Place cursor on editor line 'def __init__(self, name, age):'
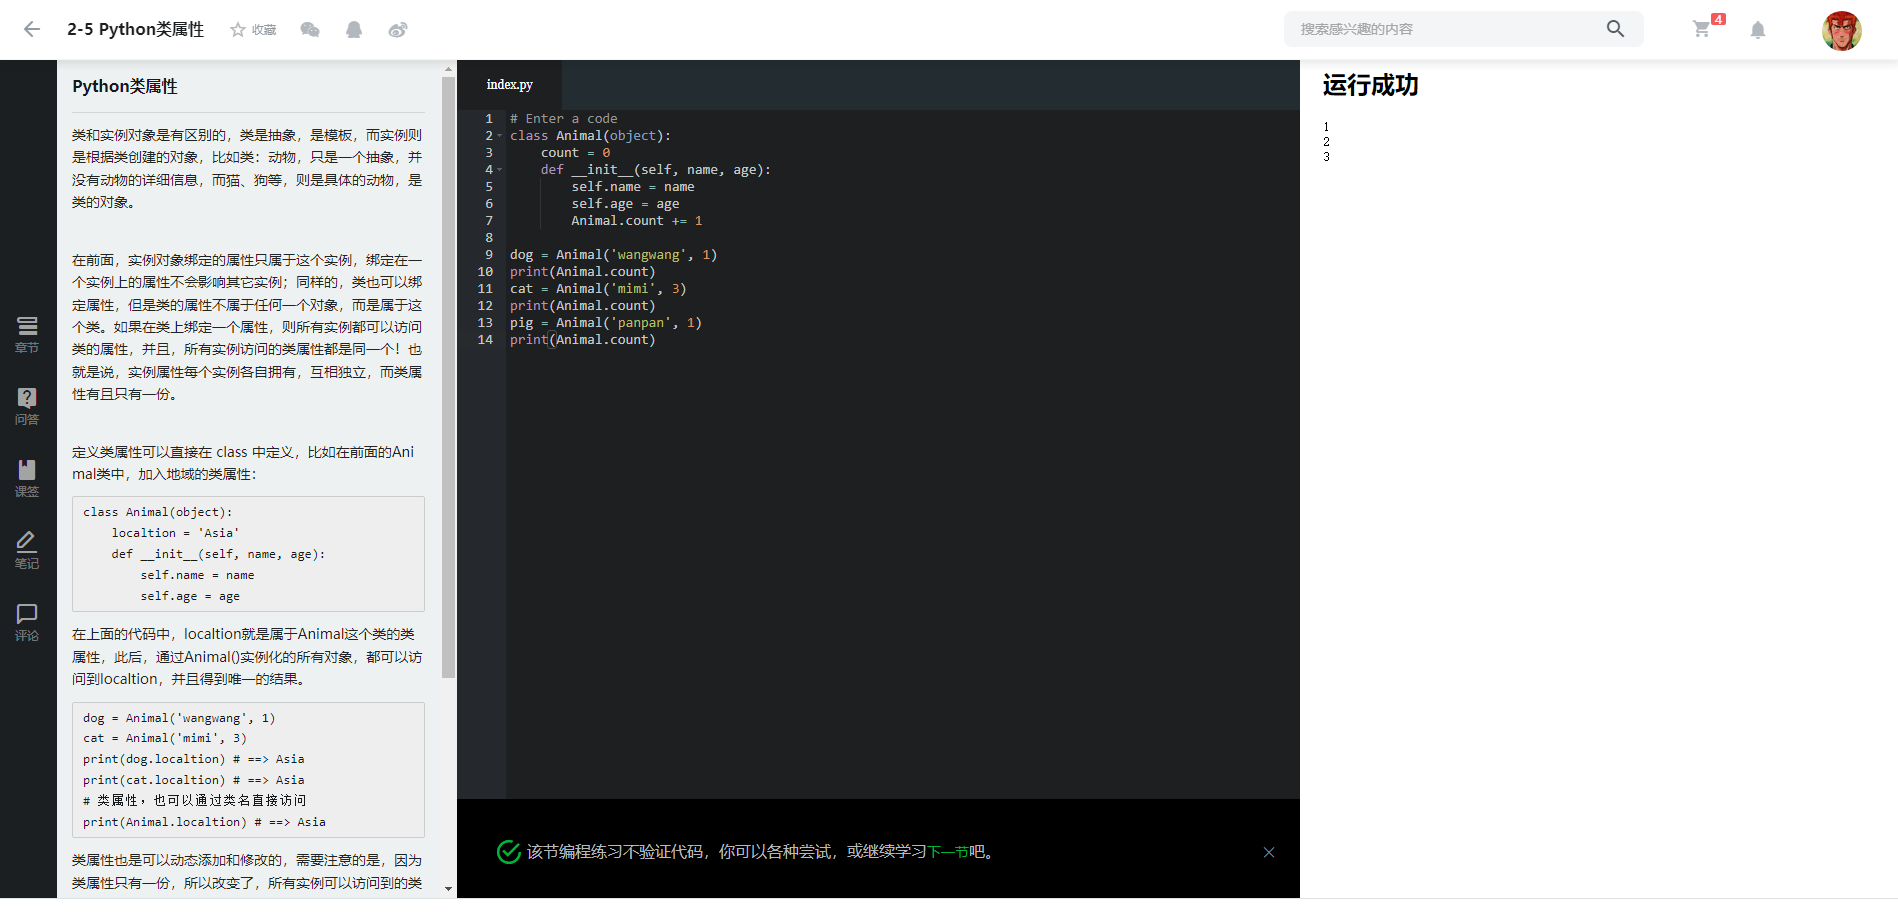The image size is (1898, 922). (656, 170)
